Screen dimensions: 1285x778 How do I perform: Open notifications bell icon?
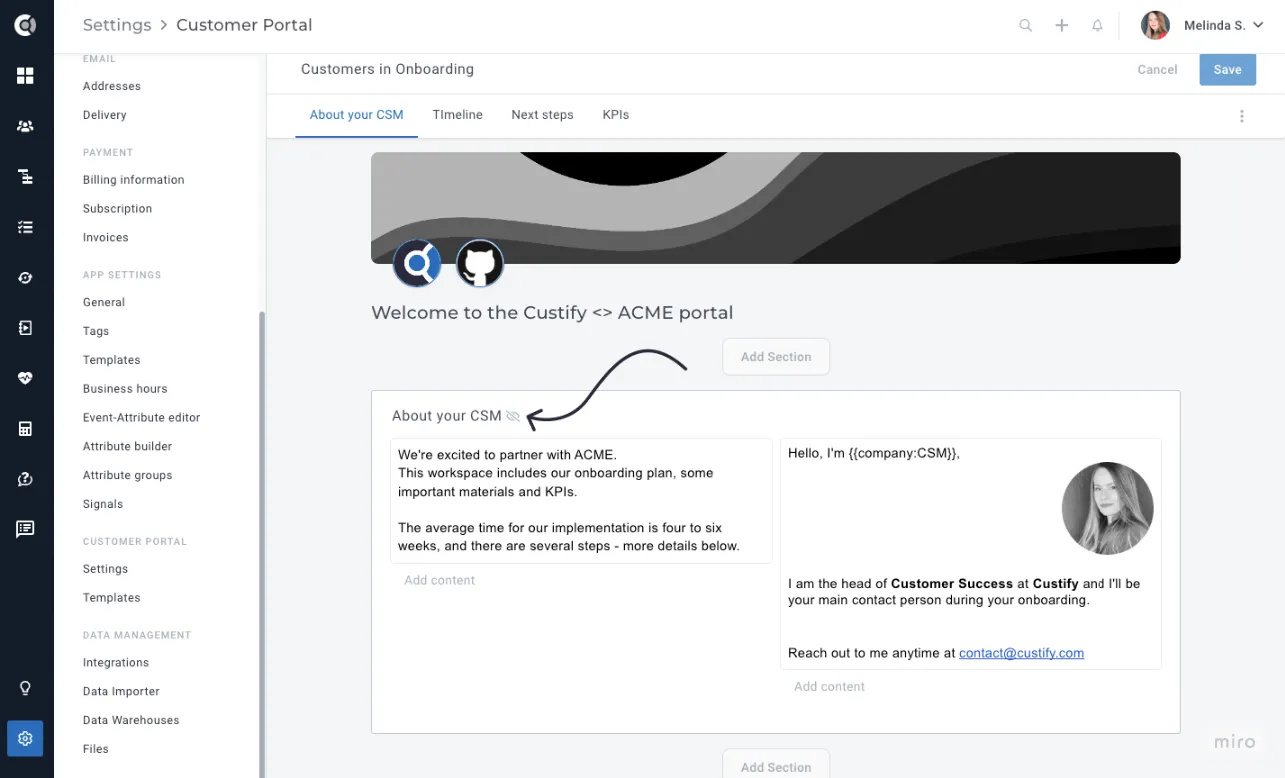coord(1097,26)
